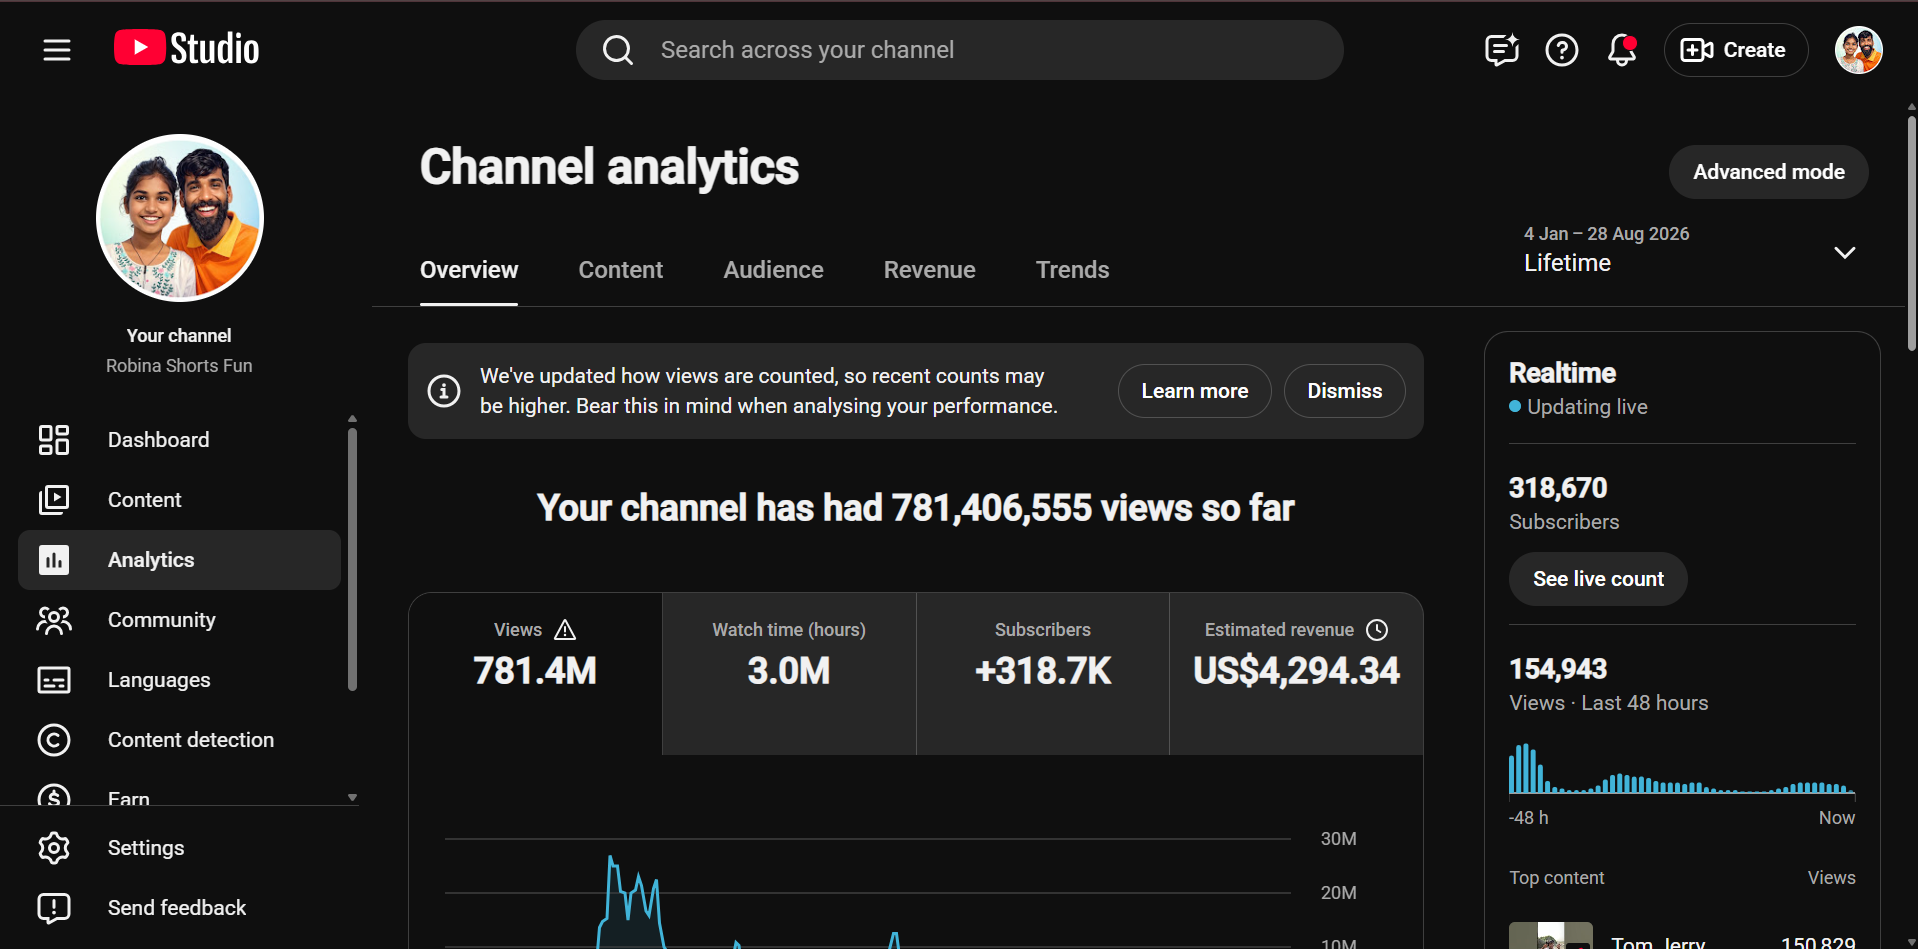Switch to the Revenue tab

tap(930, 270)
